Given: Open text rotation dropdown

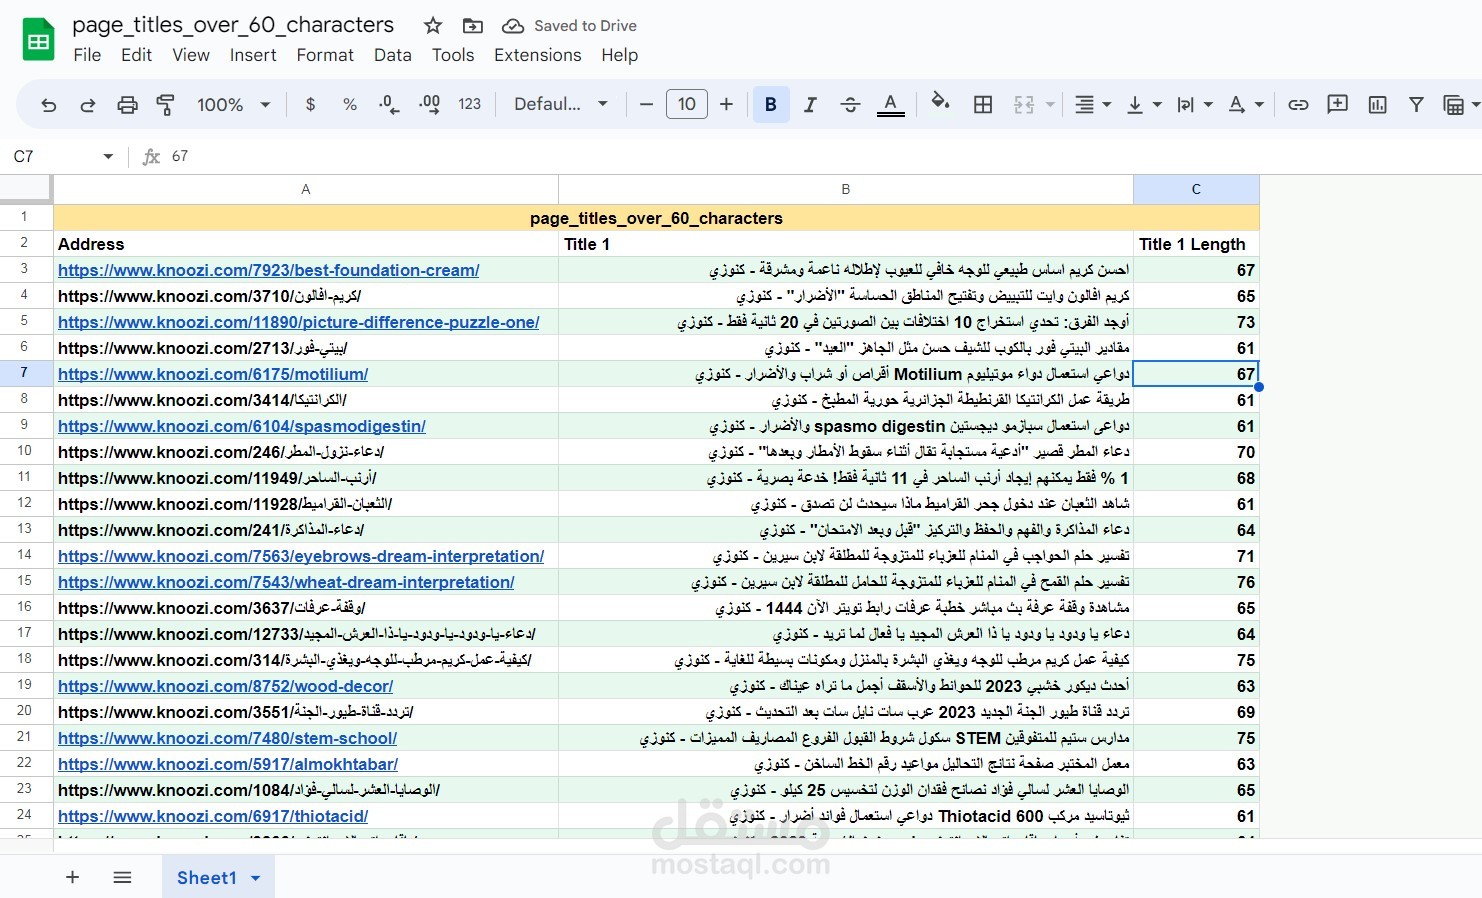Looking at the screenshot, I should click(x=1246, y=104).
